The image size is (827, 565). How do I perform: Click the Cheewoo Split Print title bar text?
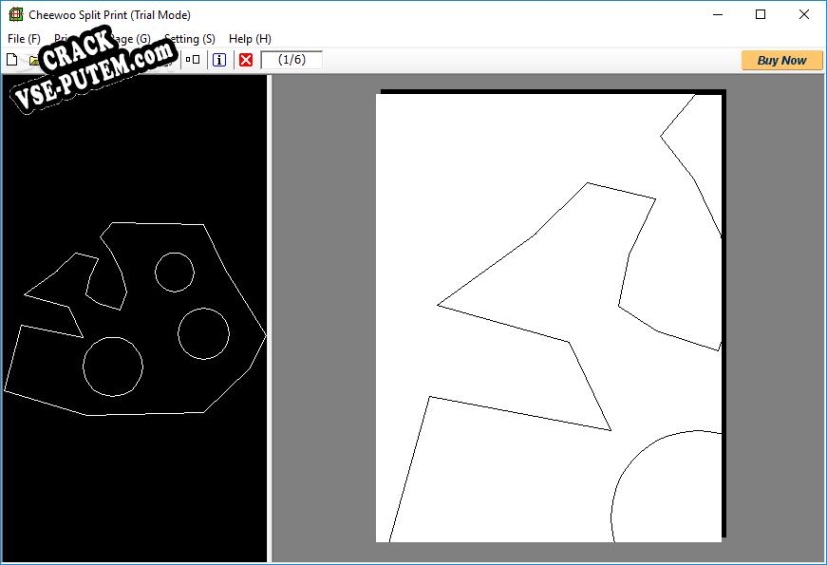(110, 15)
